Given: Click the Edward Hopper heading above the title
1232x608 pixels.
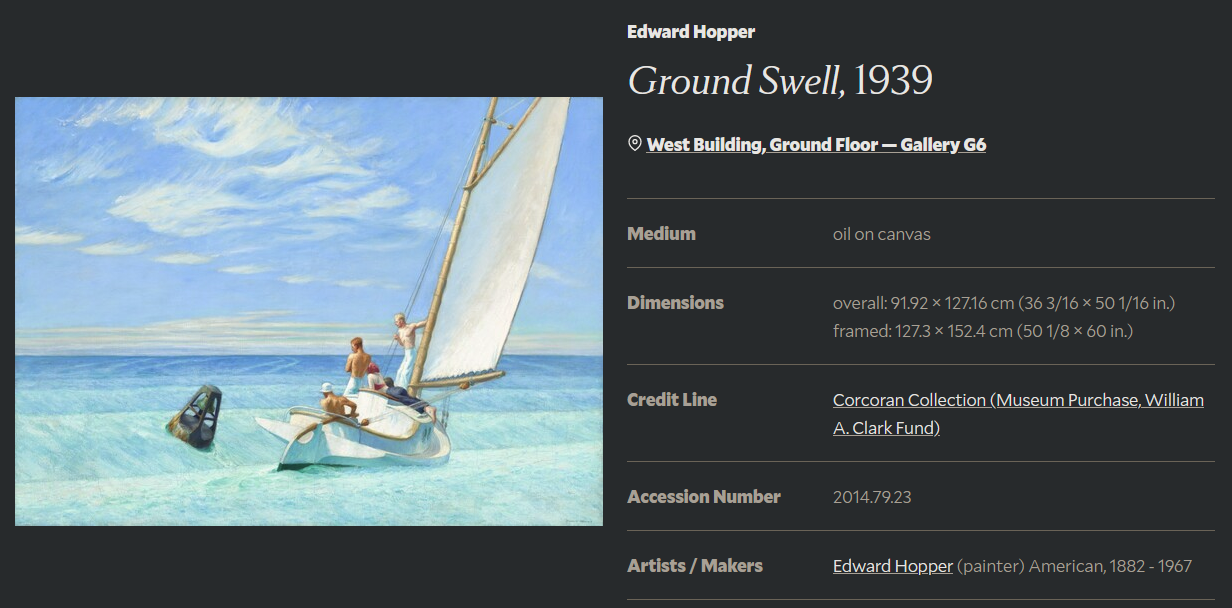Looking at the screenshot, I should [691, 32].
